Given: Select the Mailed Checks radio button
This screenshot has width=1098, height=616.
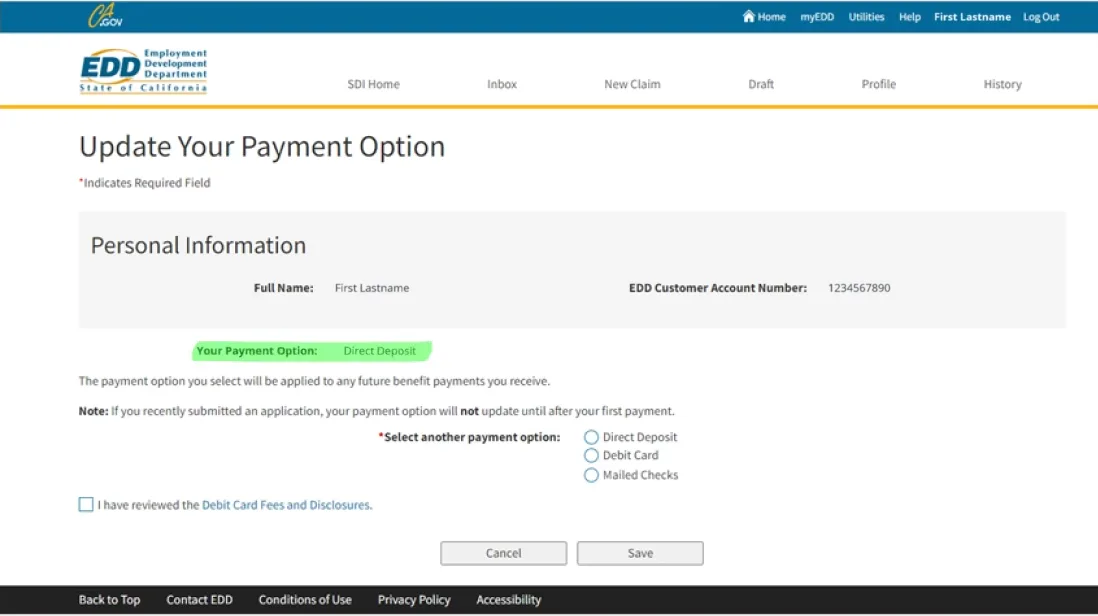Looking at the screenshot, I should (x=591, y=475).
